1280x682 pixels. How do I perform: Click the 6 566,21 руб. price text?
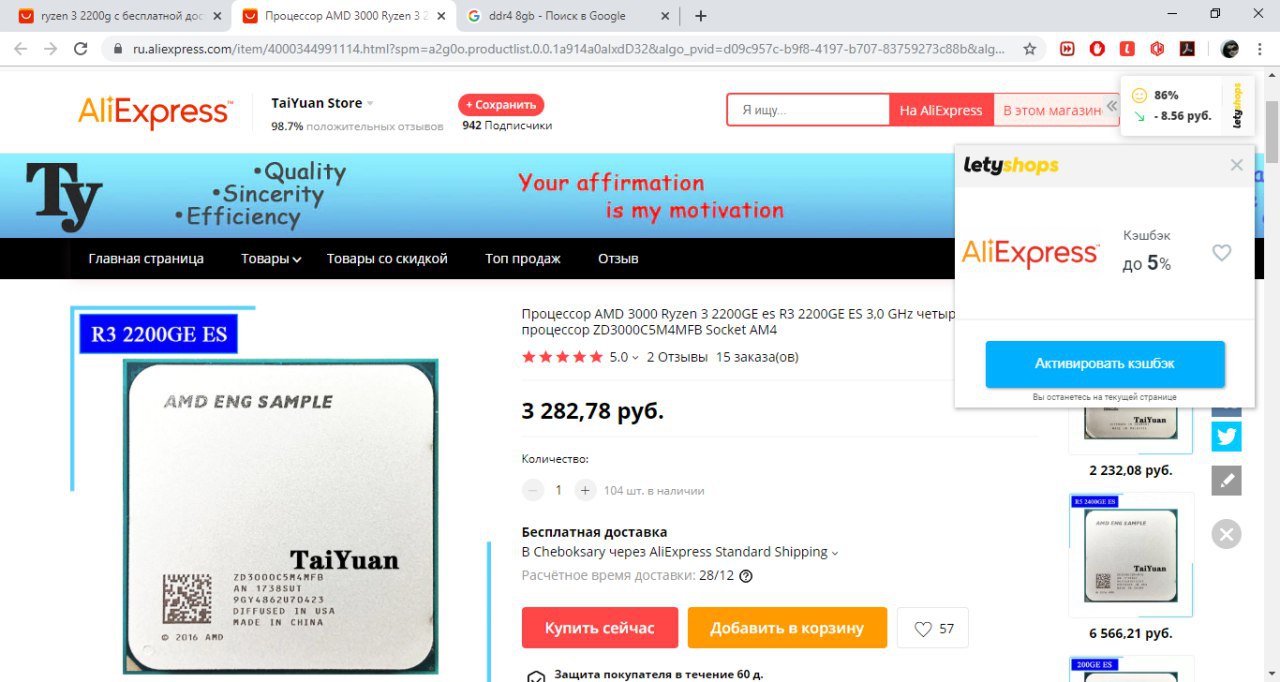coord(1130,633)
